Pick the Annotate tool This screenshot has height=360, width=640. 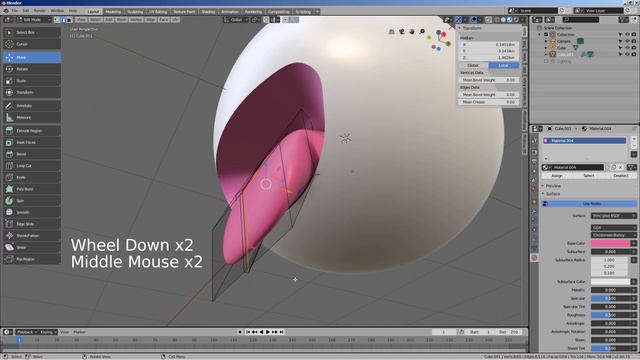coord(32,106)
